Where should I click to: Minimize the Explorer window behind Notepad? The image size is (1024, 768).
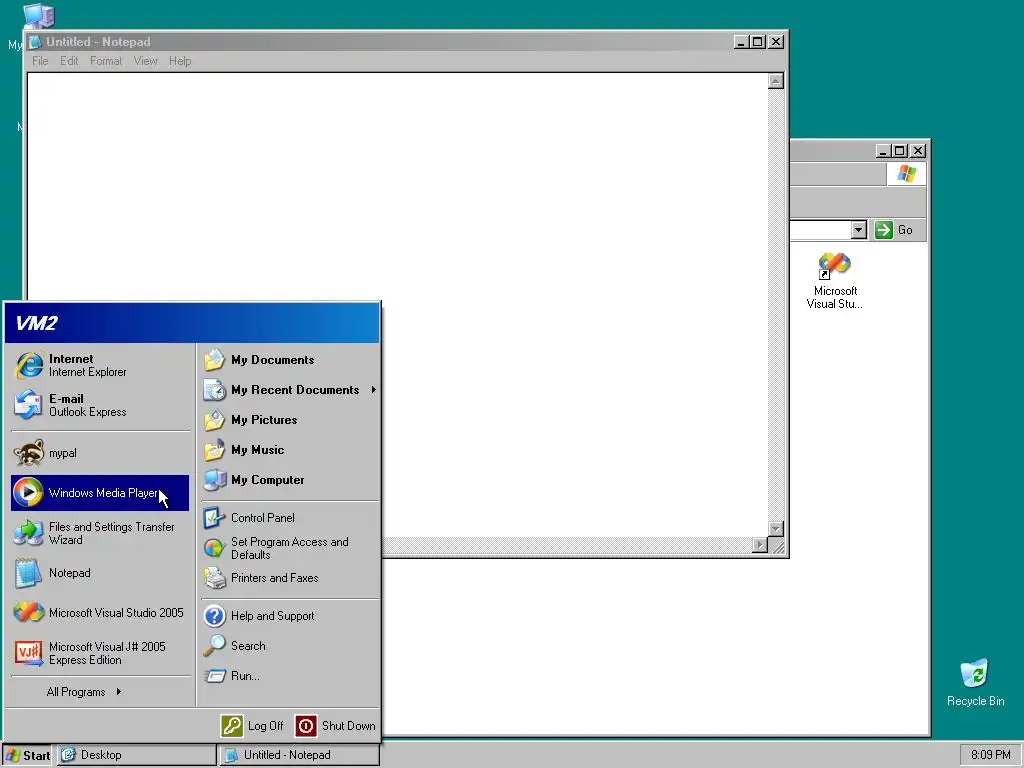(884, 151)
